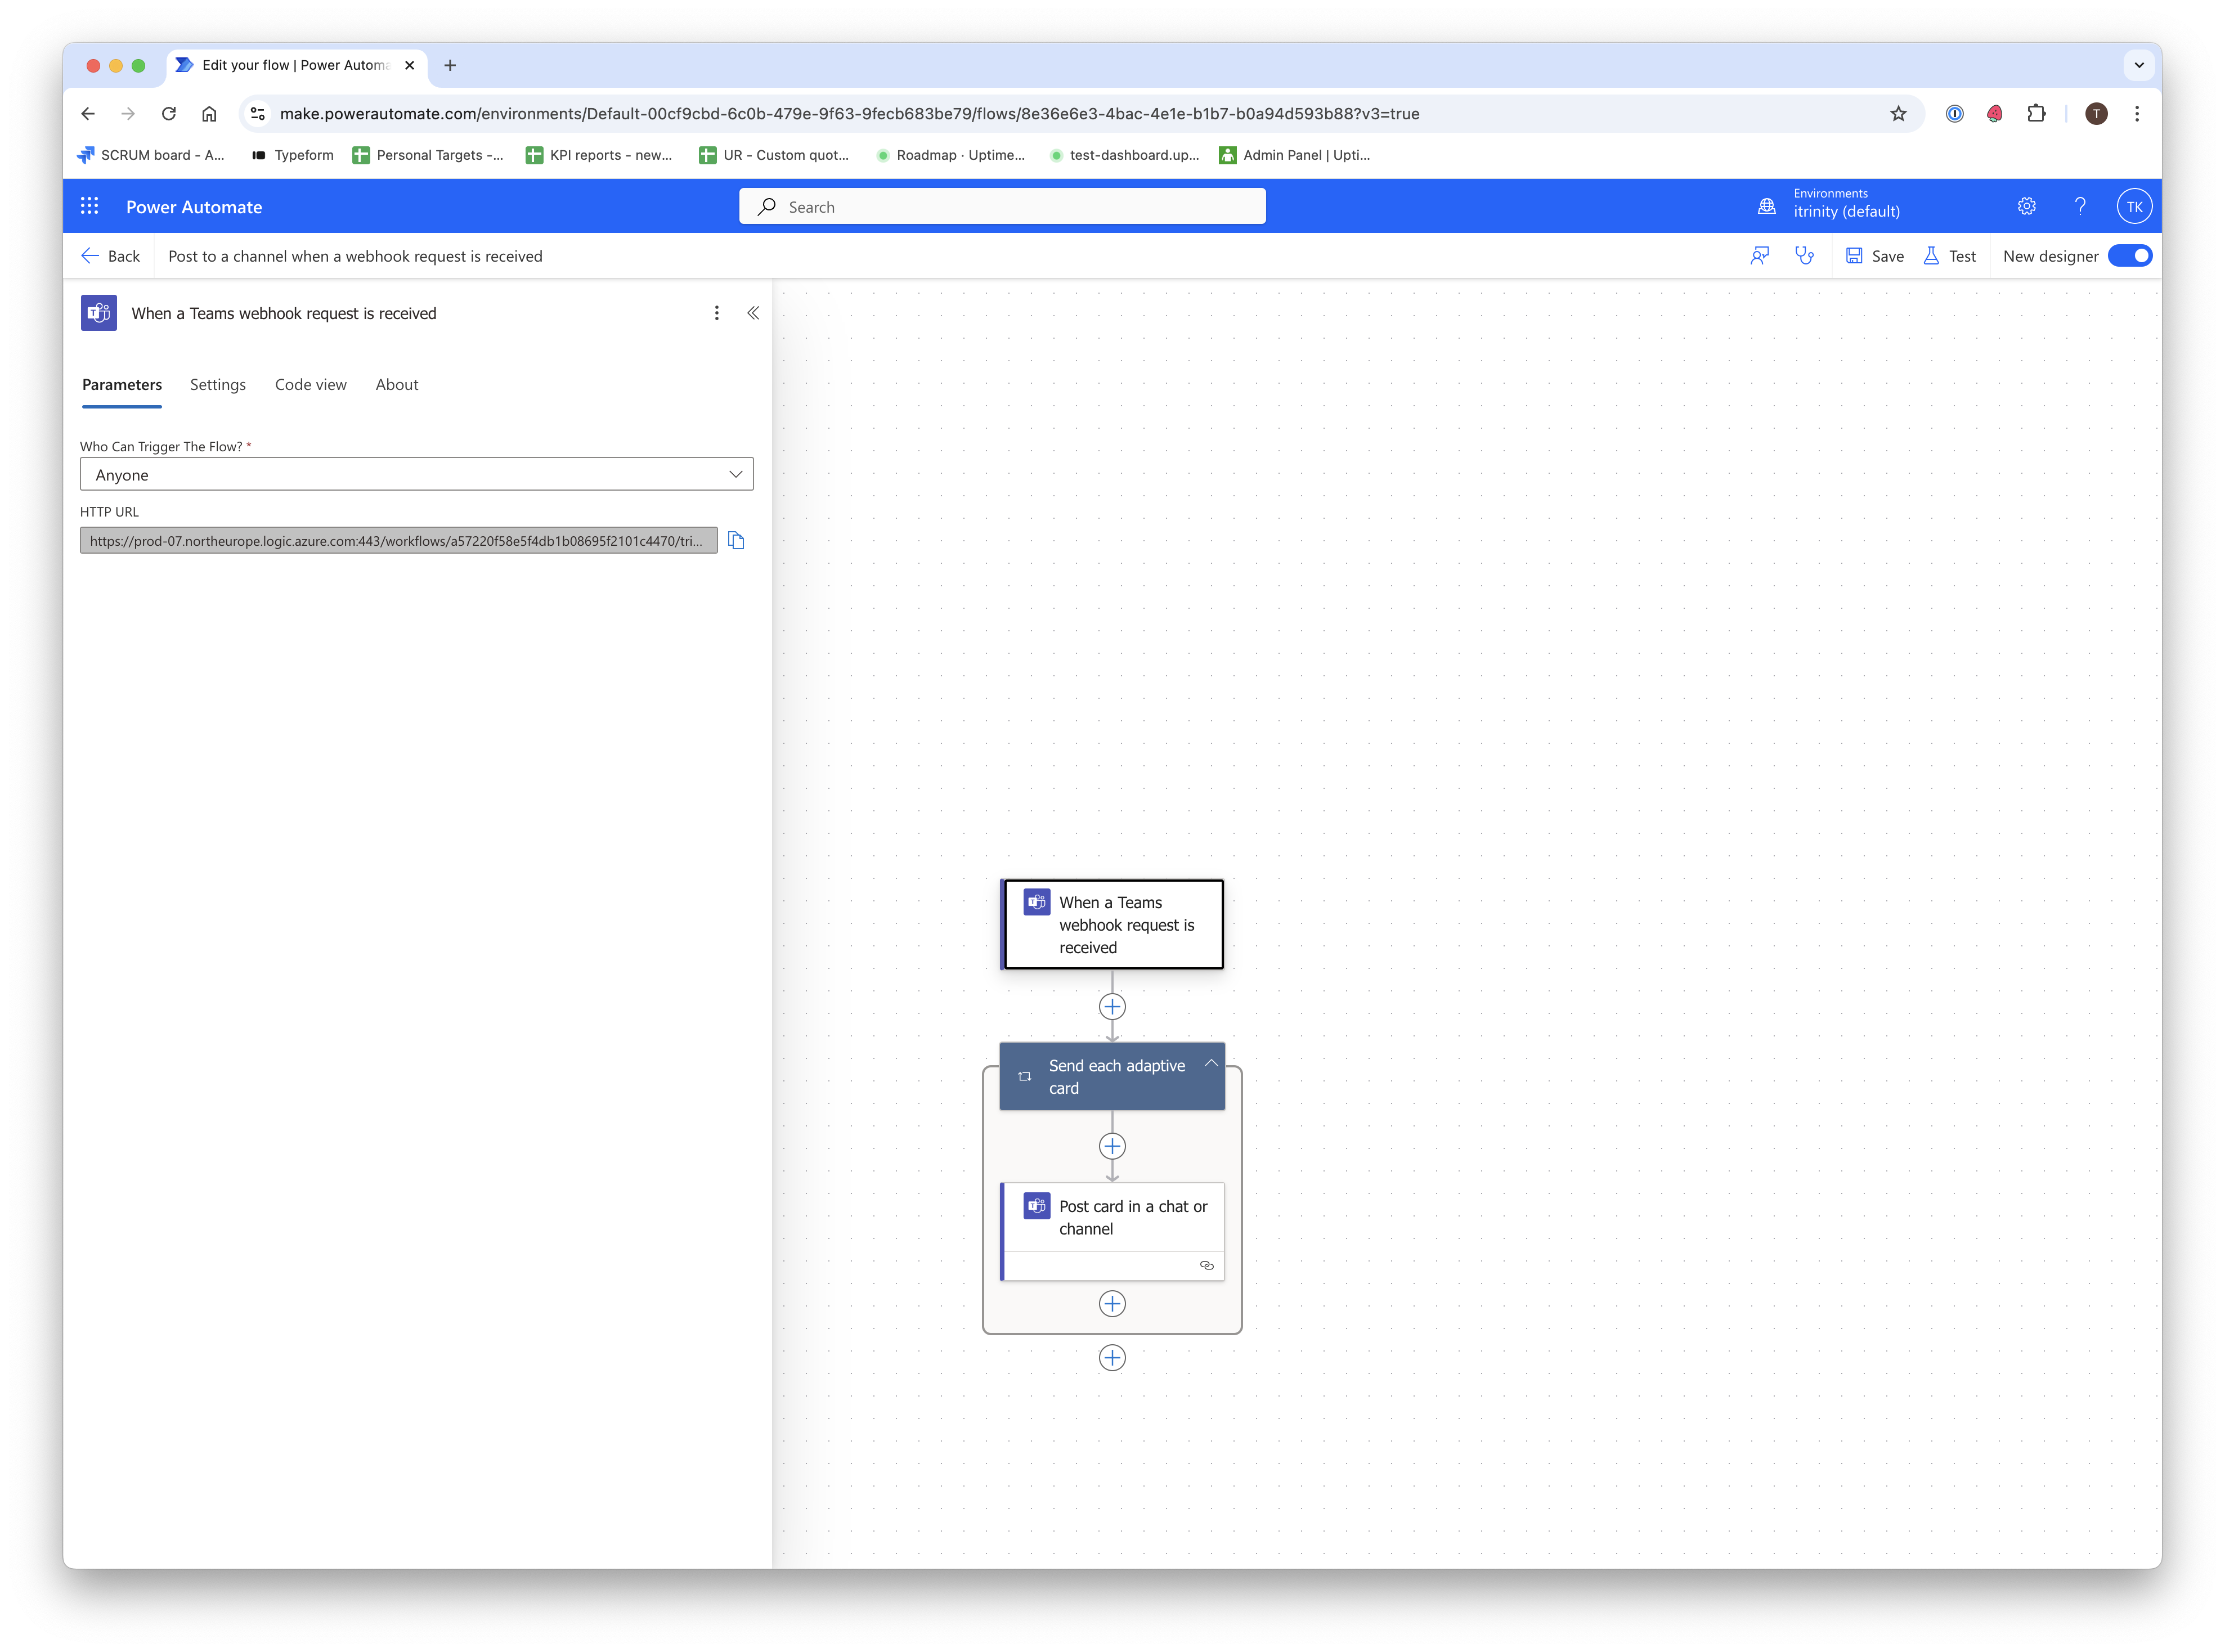Select the When a Teams webhook trigger card
Image resolution: width=2225 pixels, height=1652 pixels.
[x=1112, y=924]
